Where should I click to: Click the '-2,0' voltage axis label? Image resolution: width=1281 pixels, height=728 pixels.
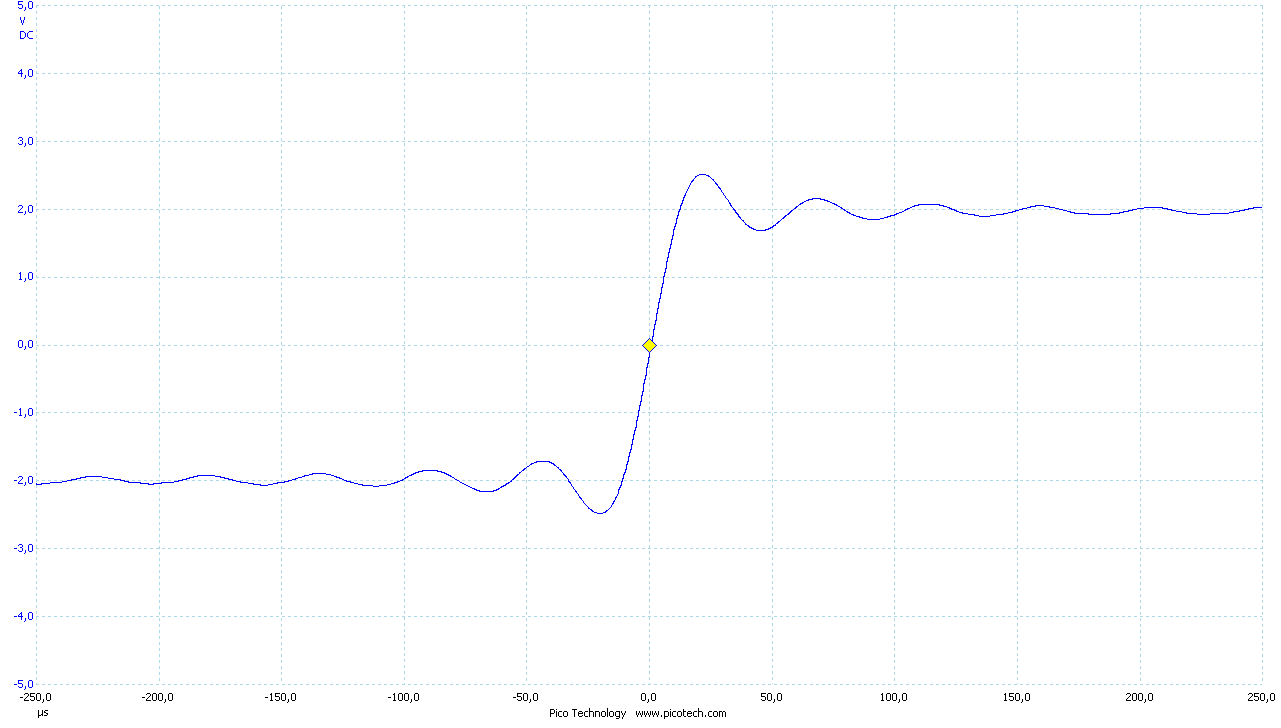tap(24, 480)
